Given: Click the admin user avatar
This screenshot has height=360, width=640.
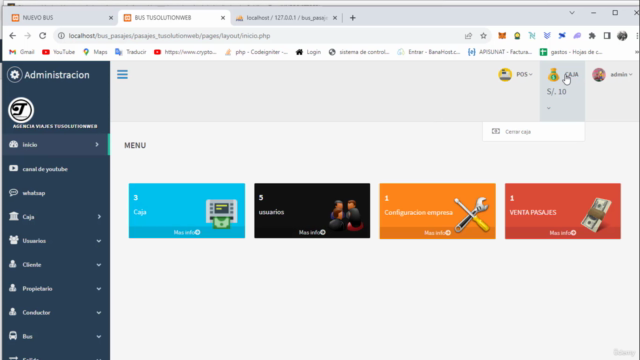Looking at the screenshot, I should 599,75.
